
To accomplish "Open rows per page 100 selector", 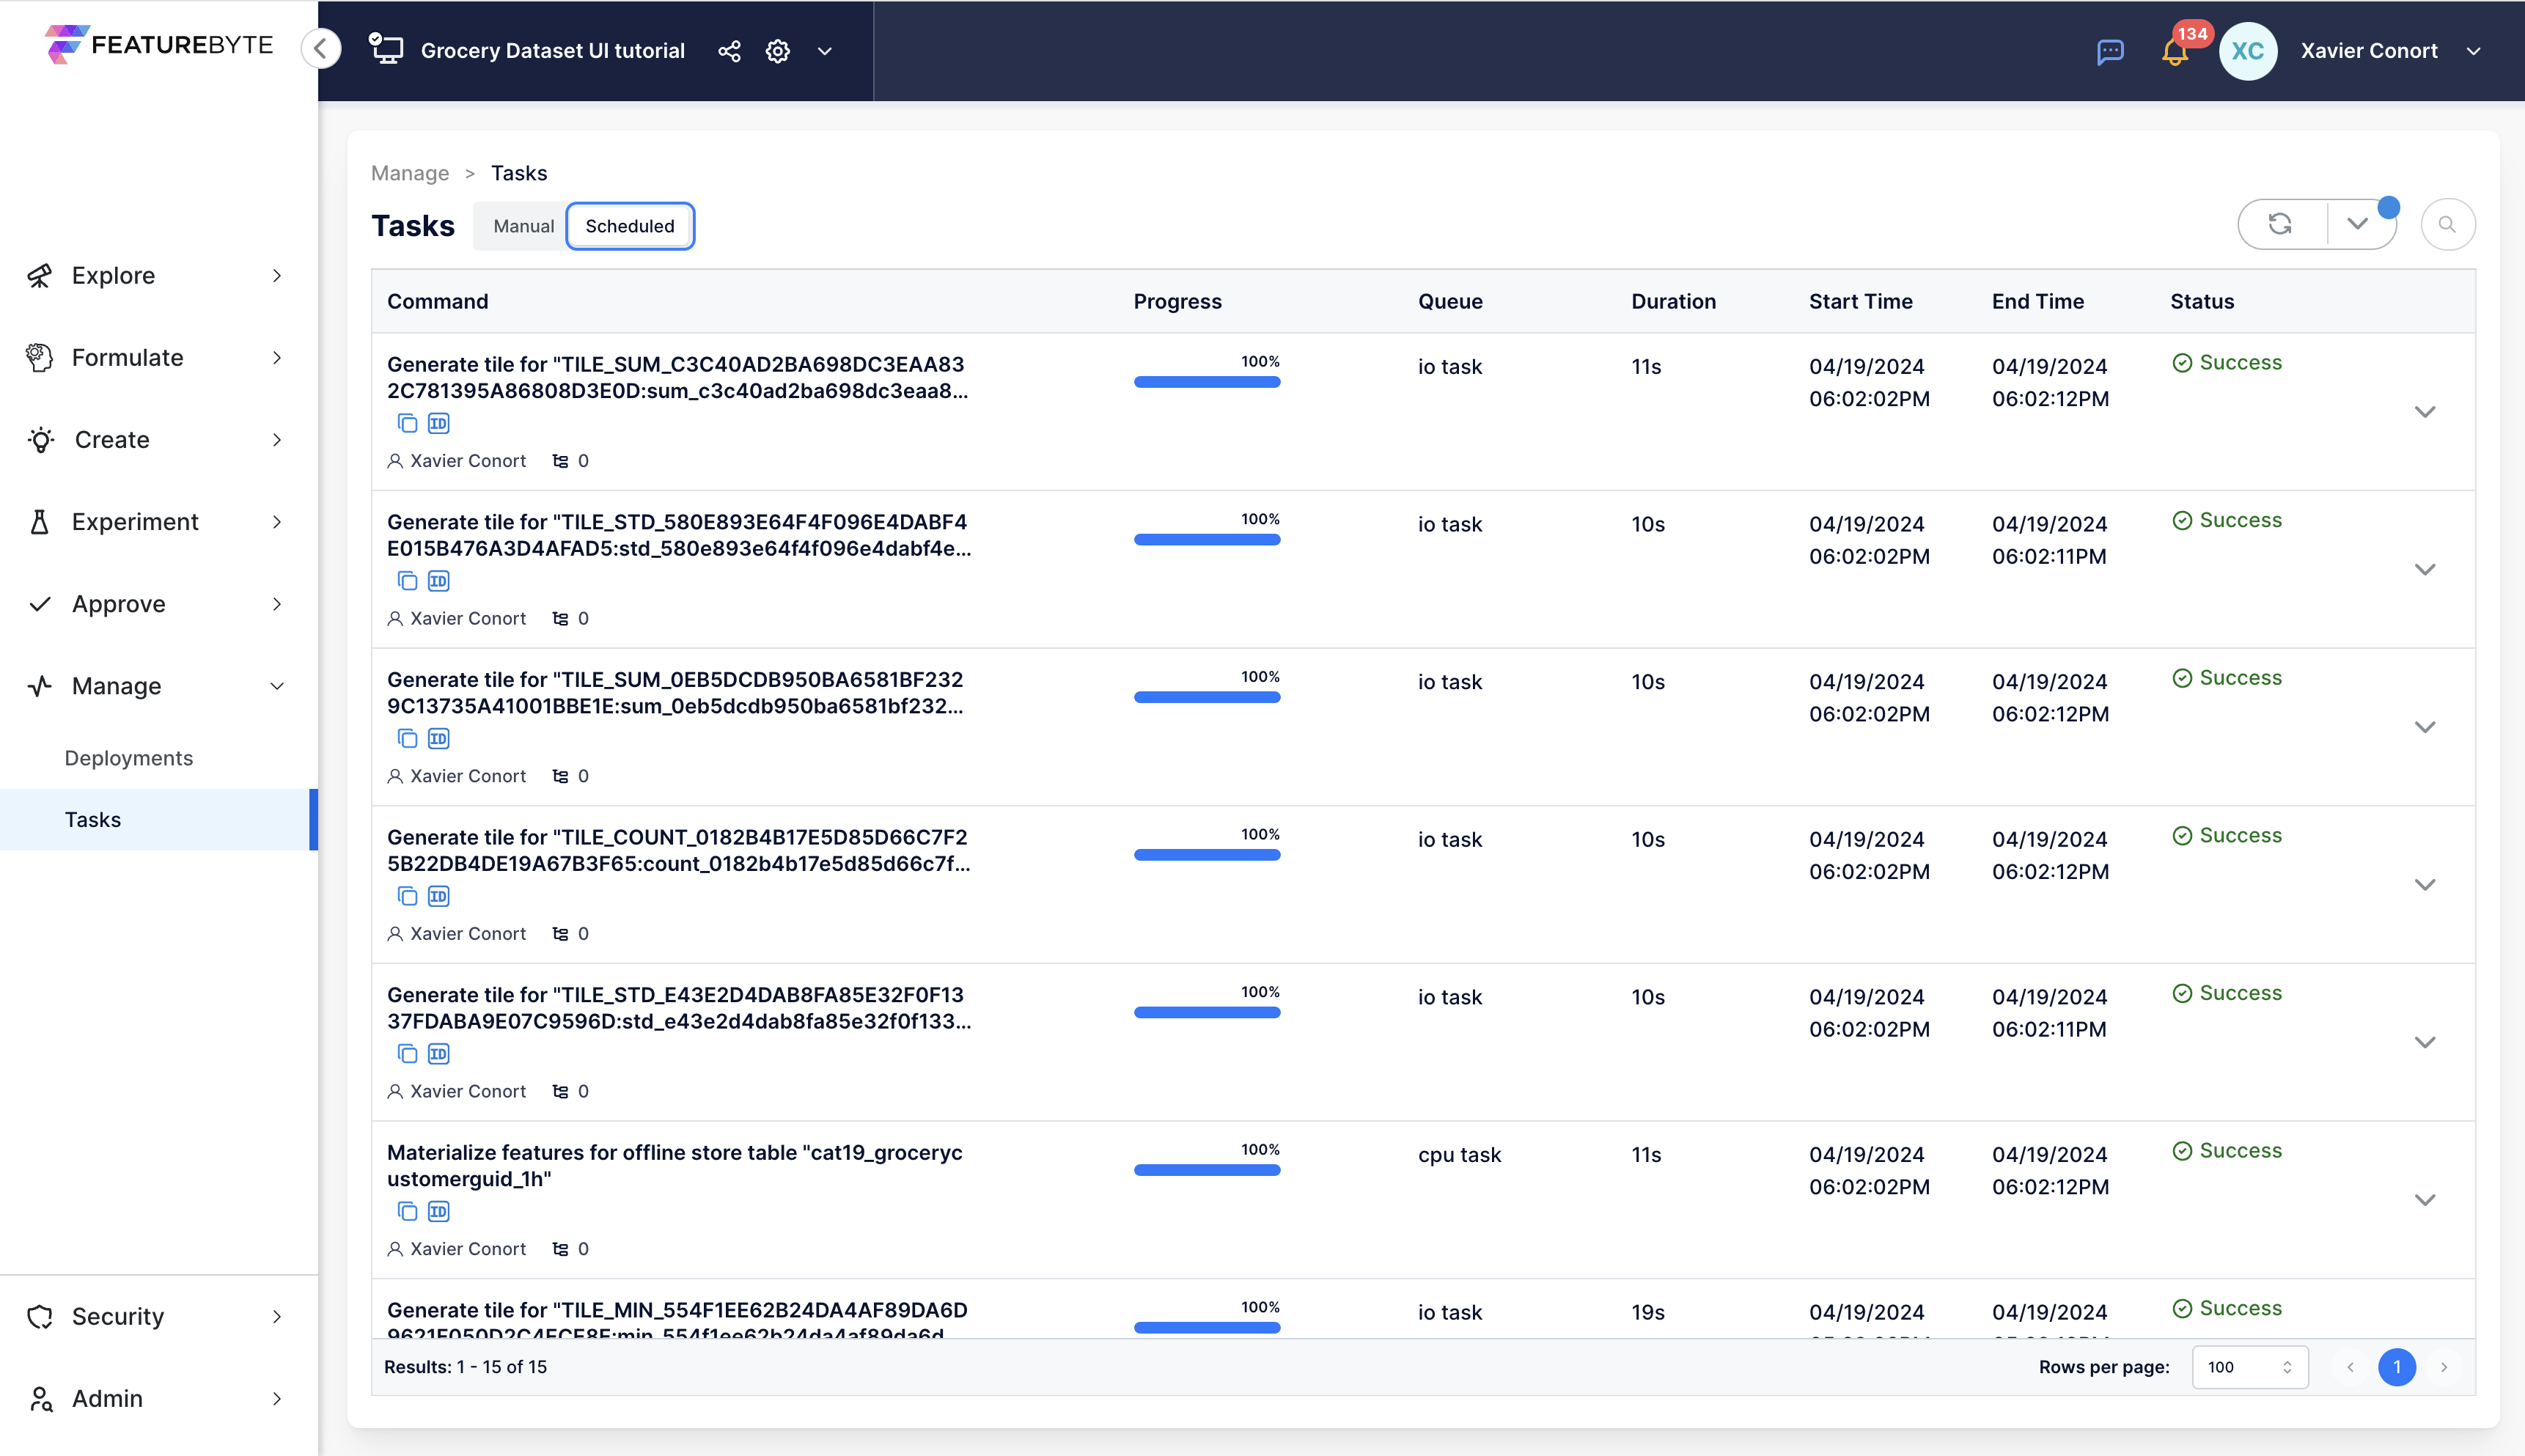I will pos(2249,1367).
